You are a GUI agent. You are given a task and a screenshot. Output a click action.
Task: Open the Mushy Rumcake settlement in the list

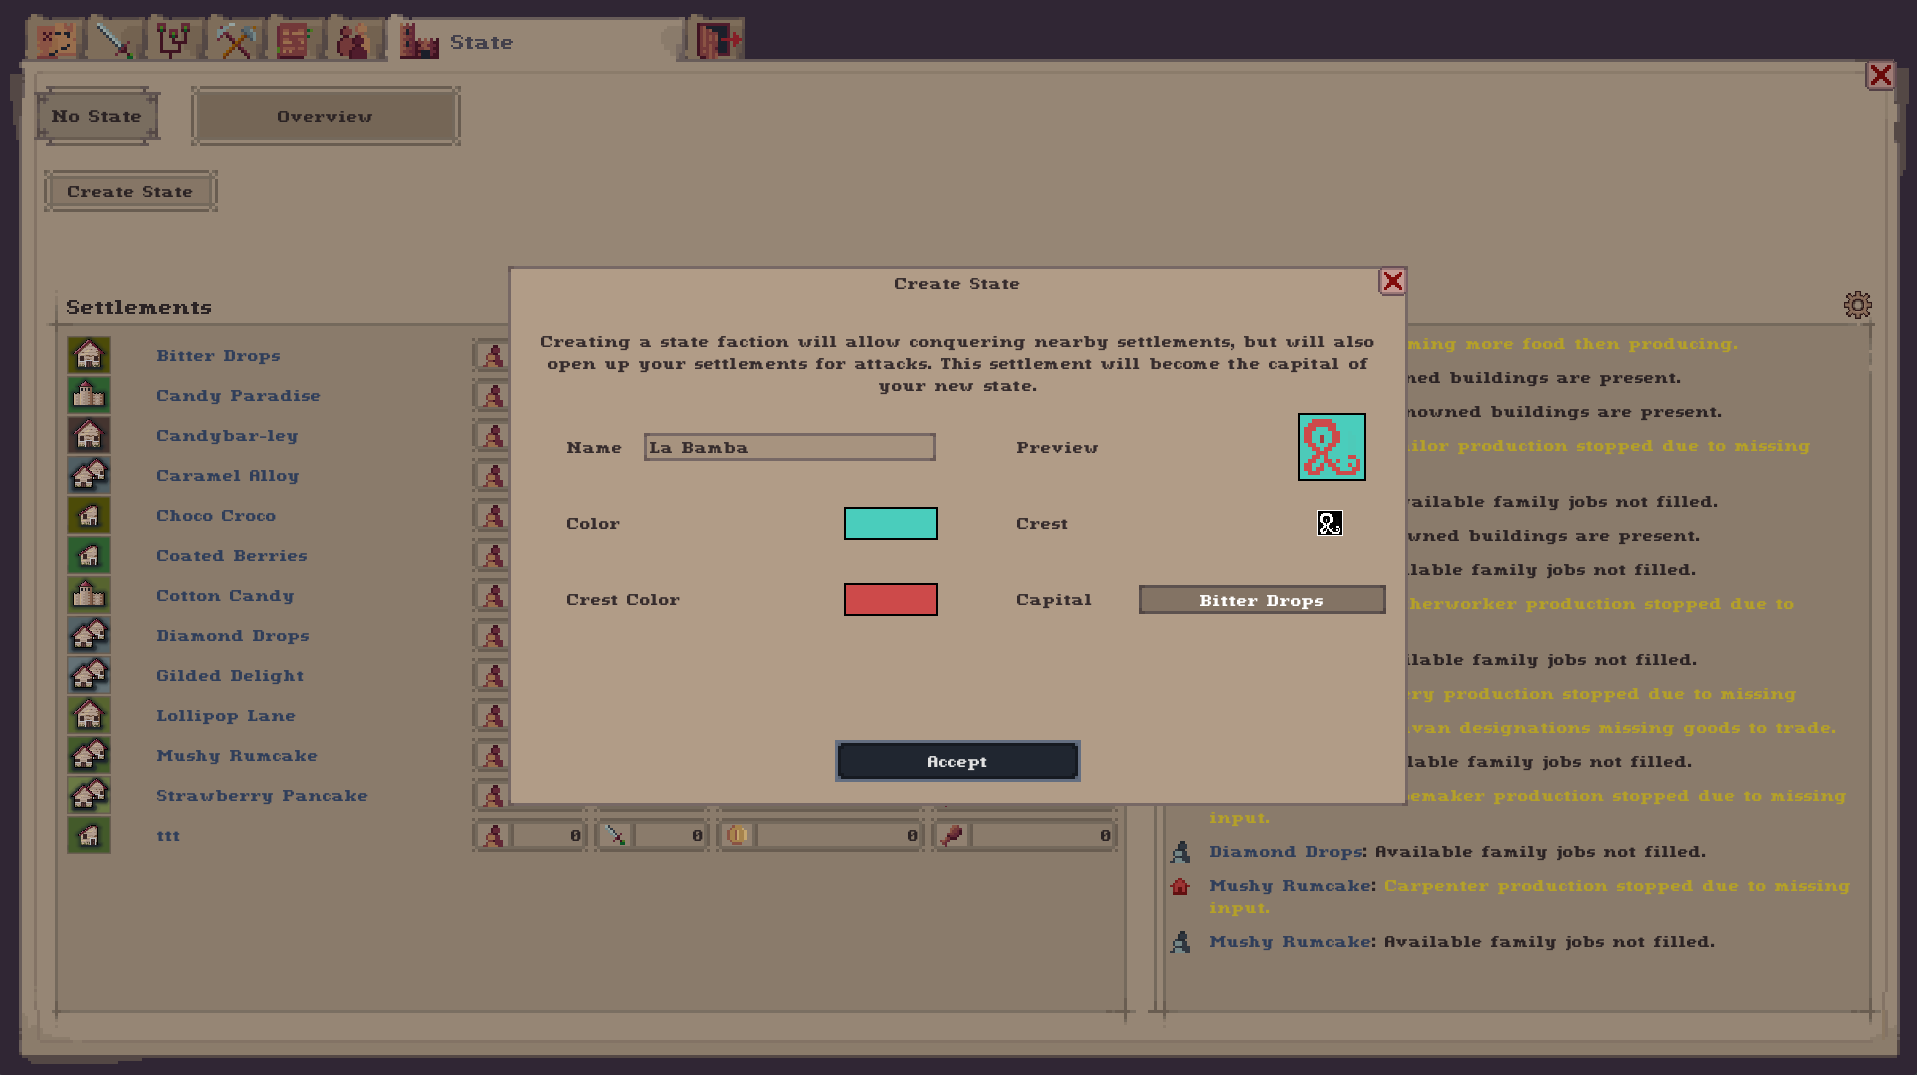click(x=237, y=756)
